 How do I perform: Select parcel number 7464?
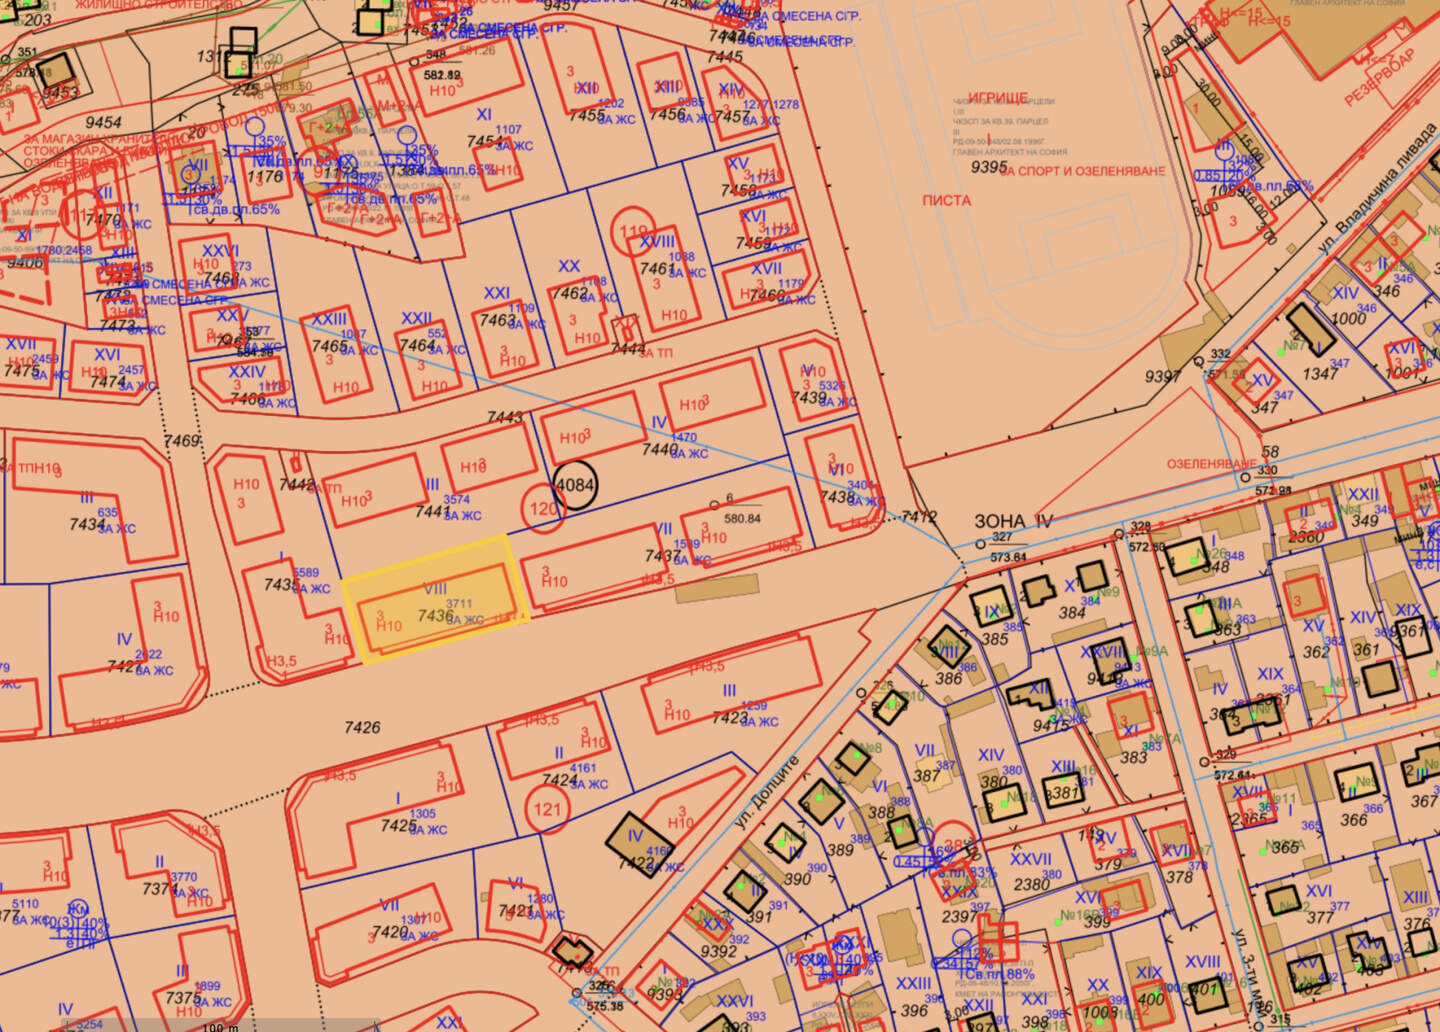(x=418, y=346)
